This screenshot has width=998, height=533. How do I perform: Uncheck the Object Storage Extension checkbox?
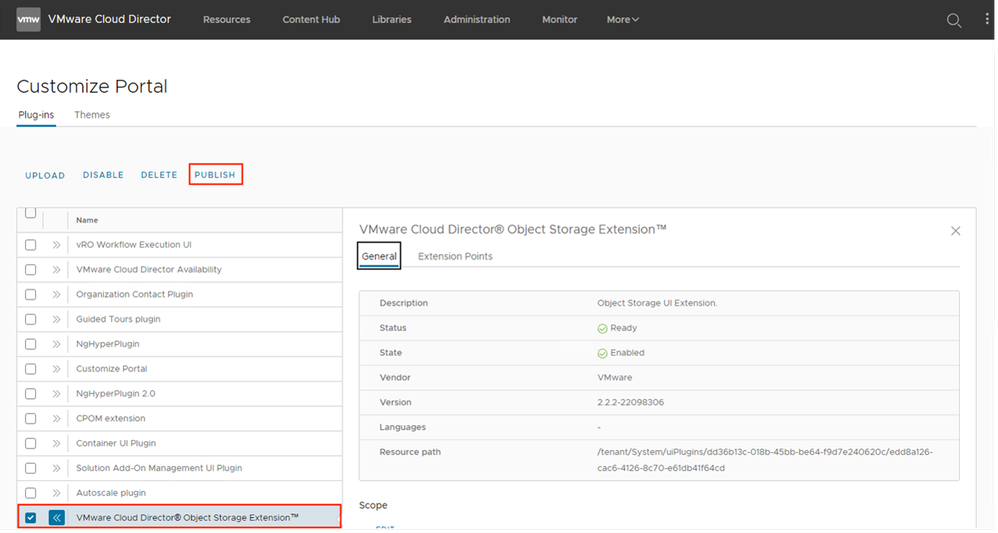31,517
